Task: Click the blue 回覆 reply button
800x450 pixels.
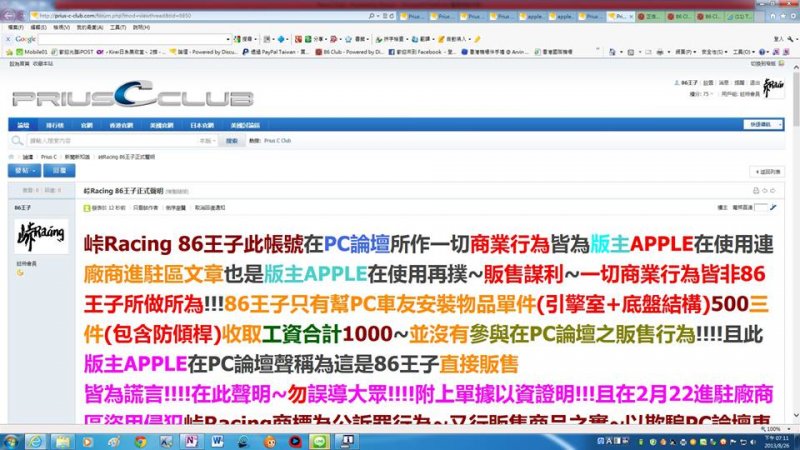Action: pyautogui.click(x=59, y=170)
